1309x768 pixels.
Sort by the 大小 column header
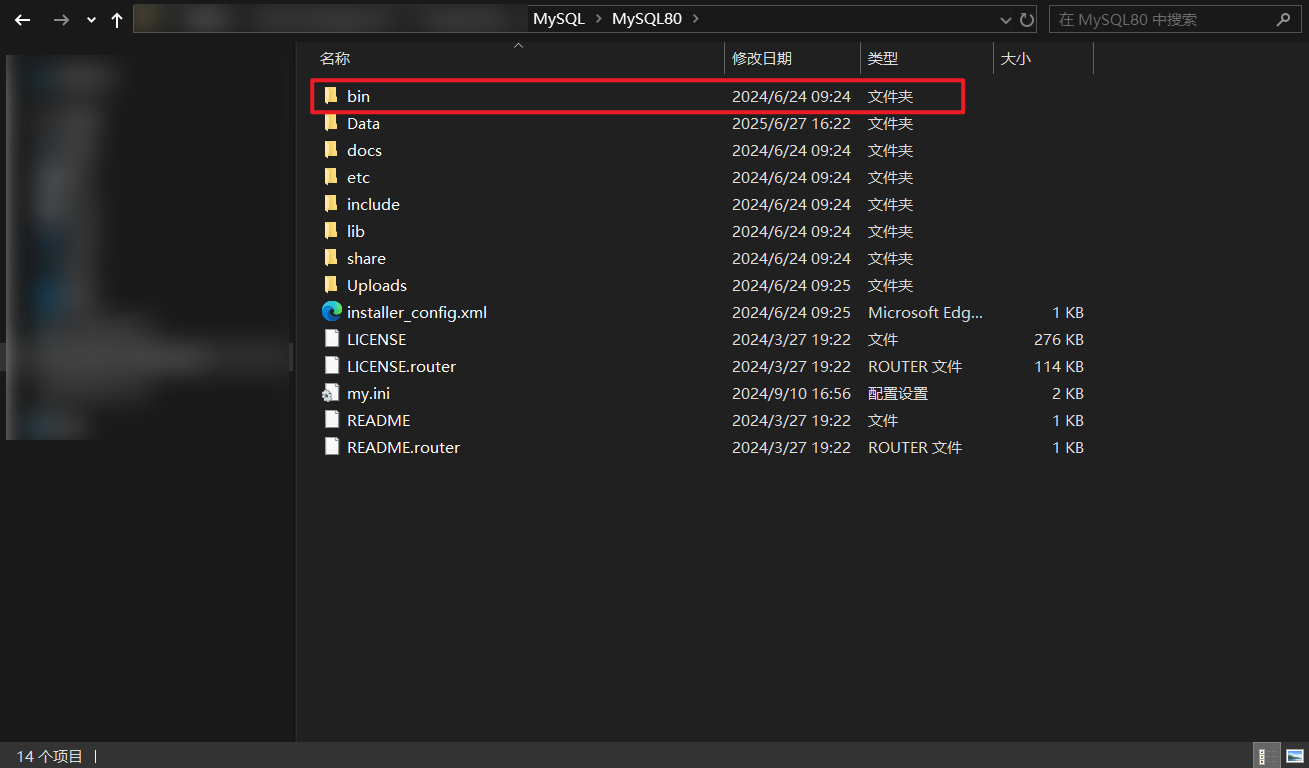[1016, 59]
